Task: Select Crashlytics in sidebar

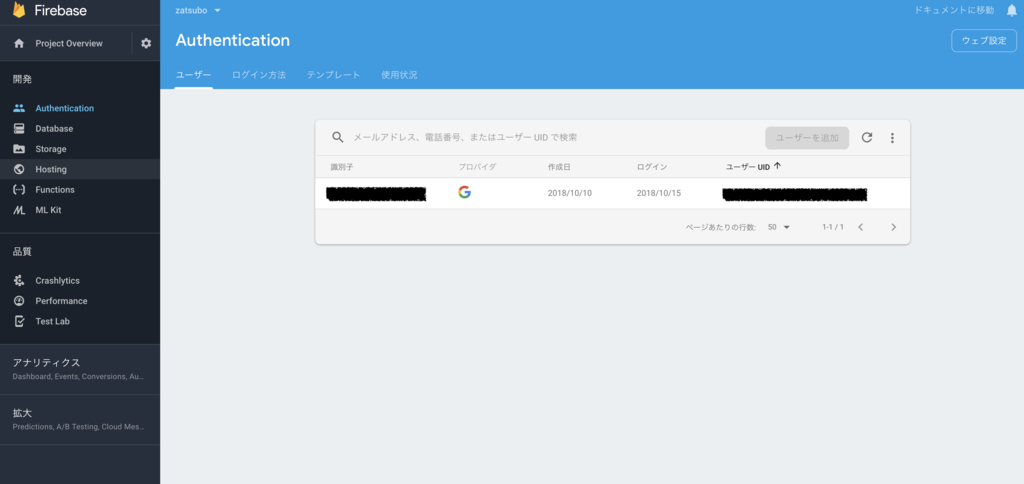Action: tap(57, 281)
